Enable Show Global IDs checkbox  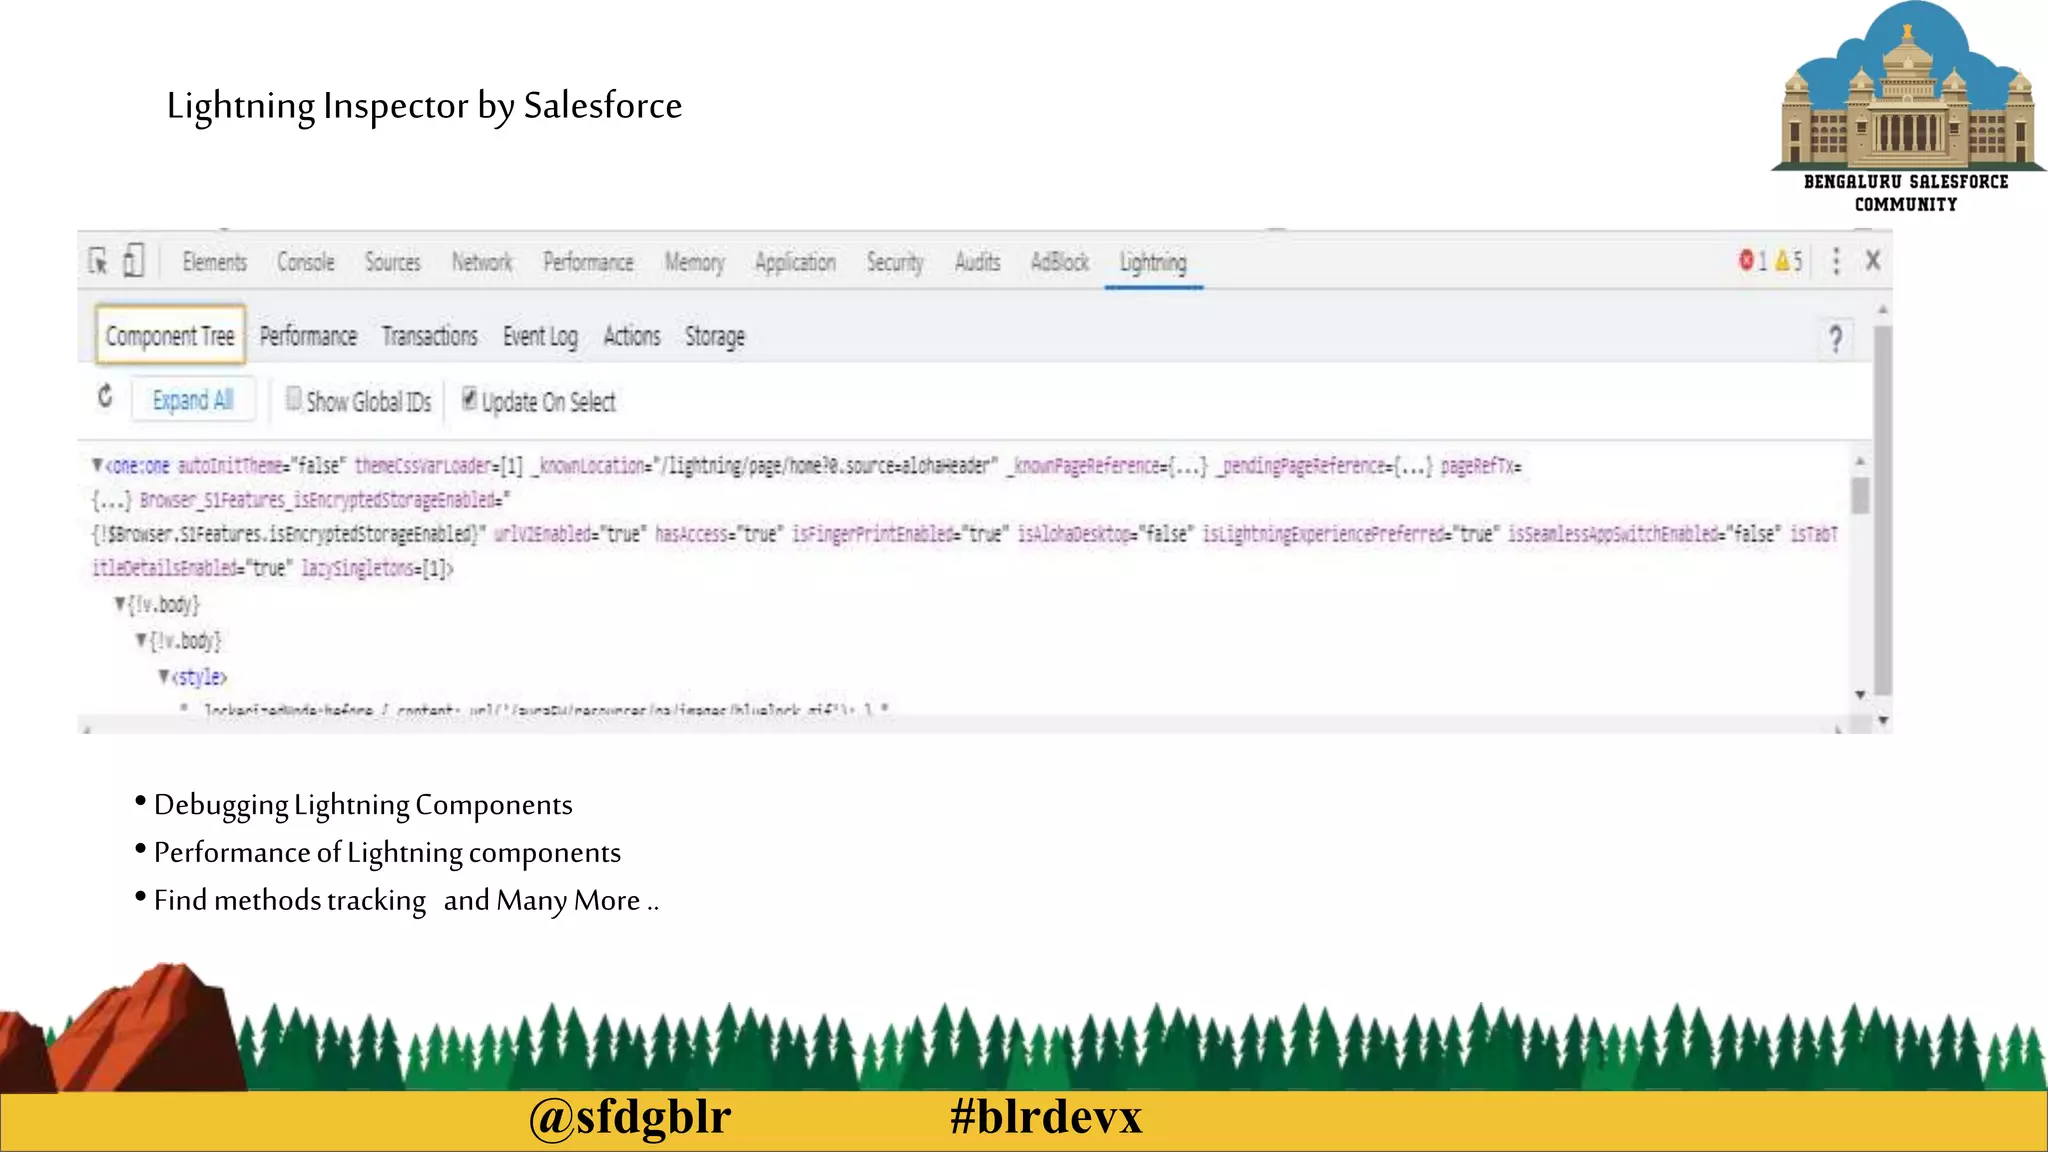(293, 399)
